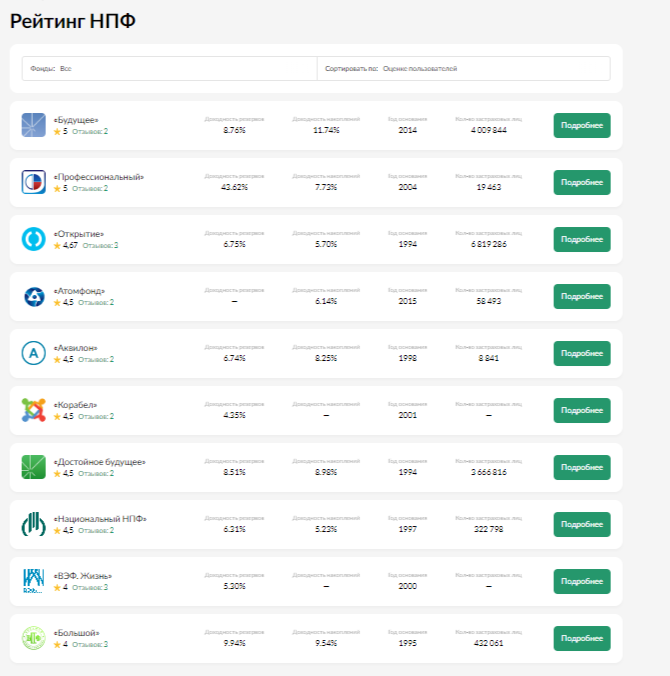Open reviews link for «Профессиональный»
Image resolution: width=670 pixels, height=676 pixels.
click(90, 188)
